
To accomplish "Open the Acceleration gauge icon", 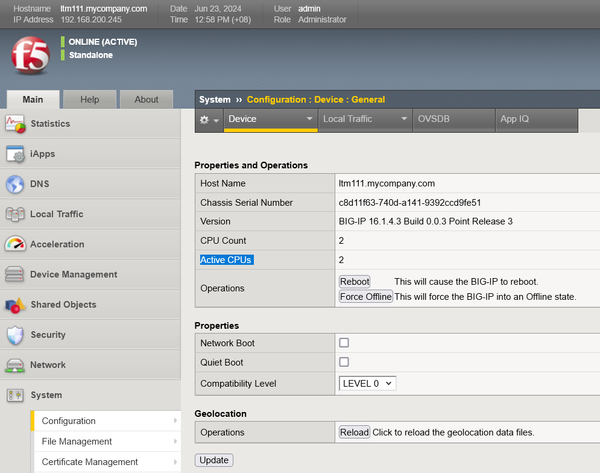I will (15, 244).
